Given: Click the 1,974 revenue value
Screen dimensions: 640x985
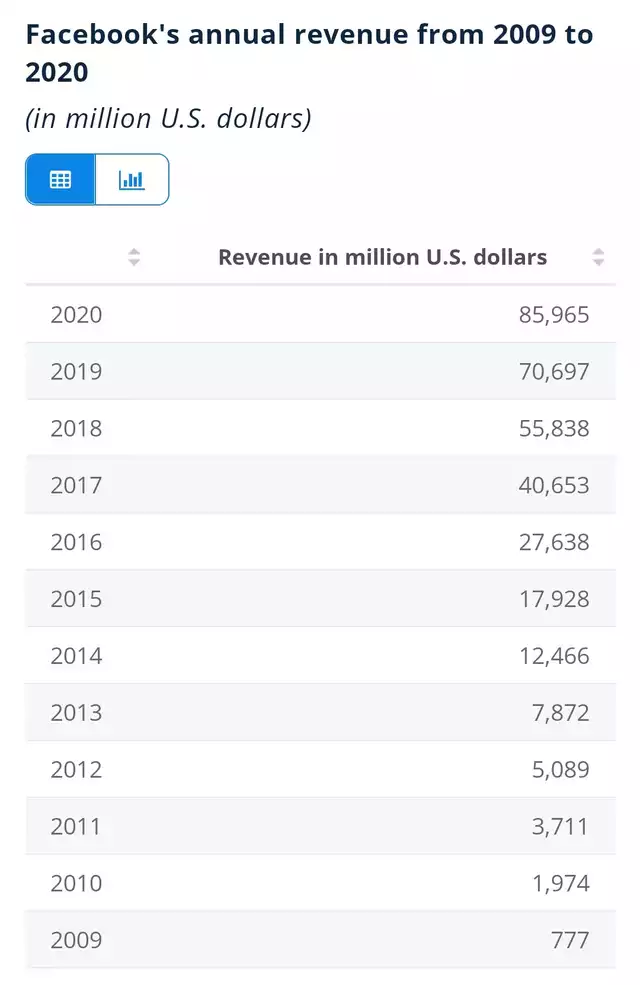Looking at the screenshot, I should [561, 883].
